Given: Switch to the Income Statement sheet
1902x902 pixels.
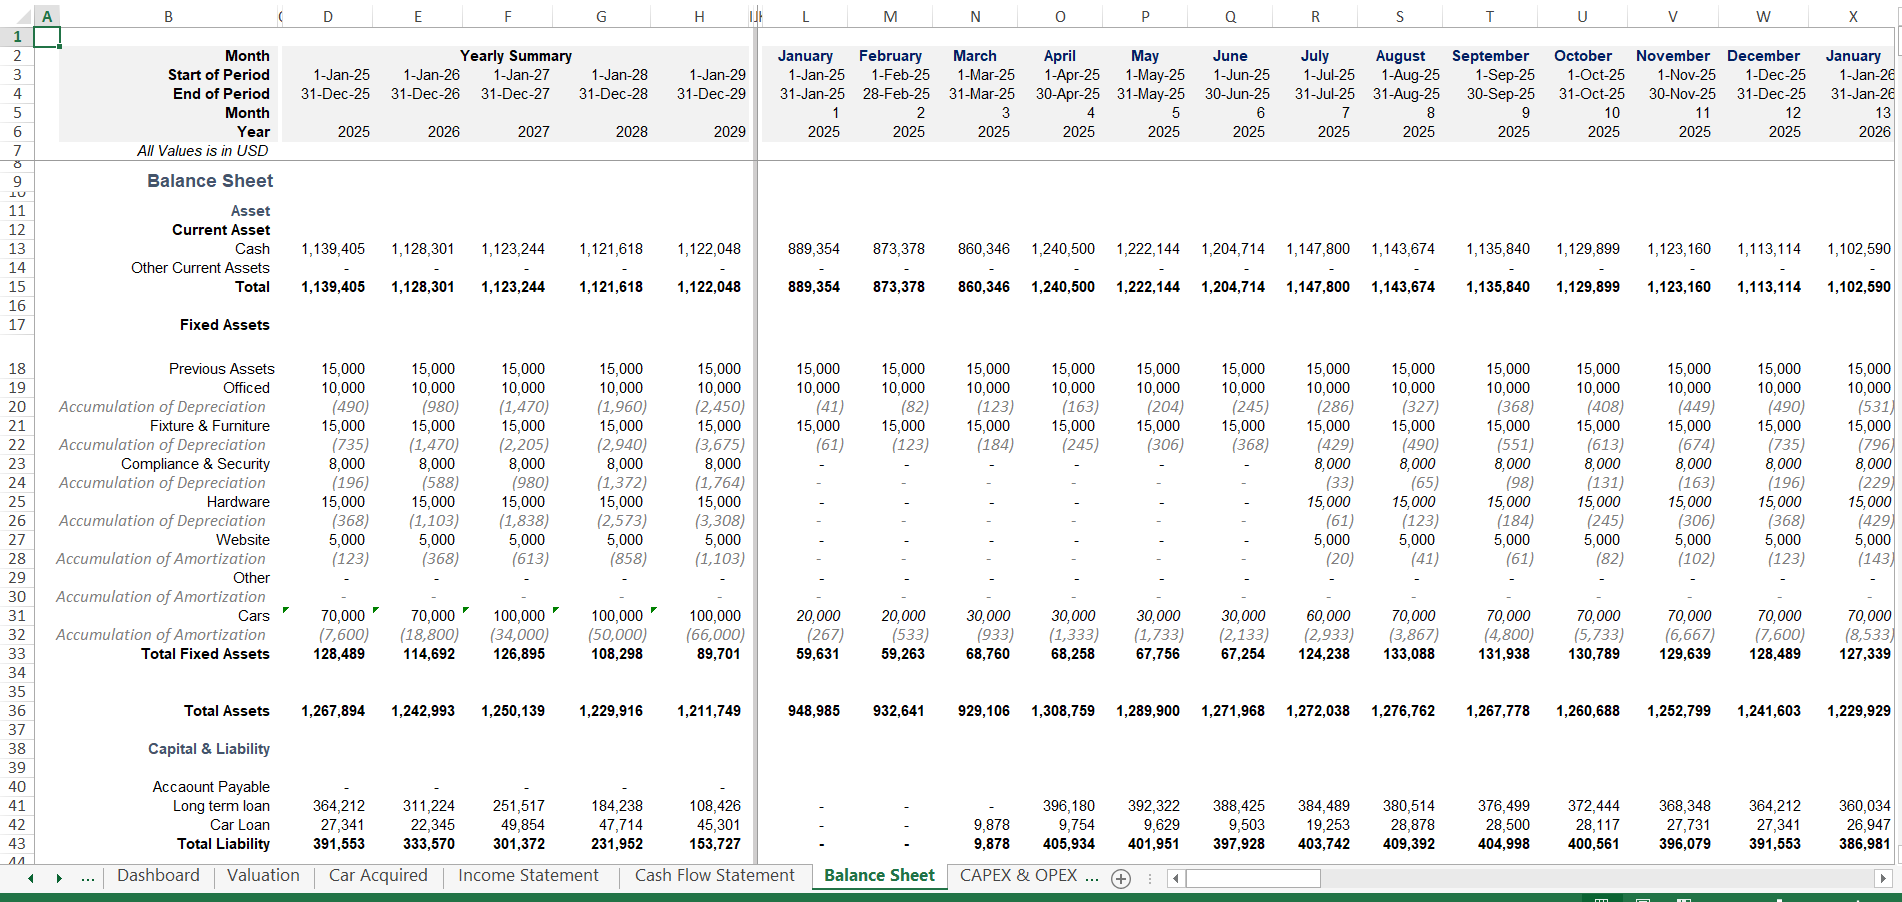Looking at the screenshot, I should click(528, 875).
